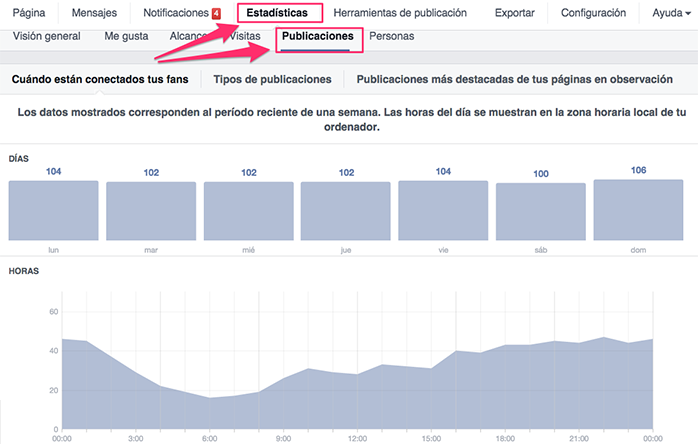
Task: Open Herramientas de publicación
Action: (x=400, y=13)
